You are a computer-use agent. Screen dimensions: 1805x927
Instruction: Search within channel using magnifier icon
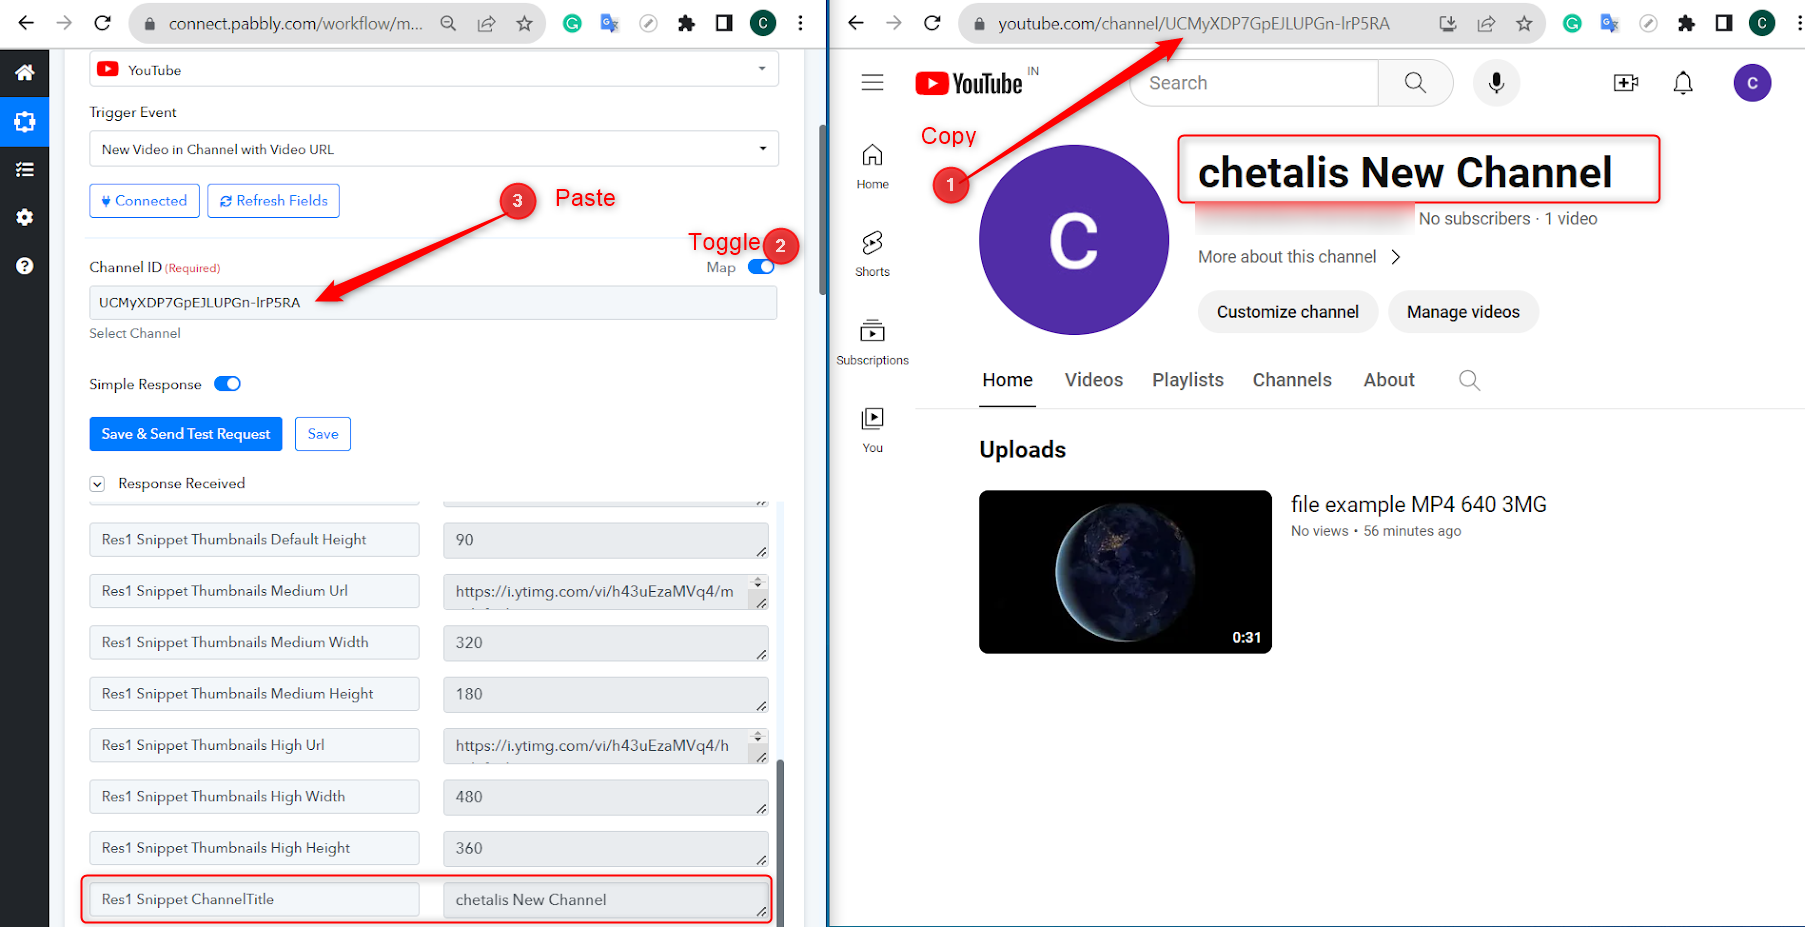[x=1469, y=380]
